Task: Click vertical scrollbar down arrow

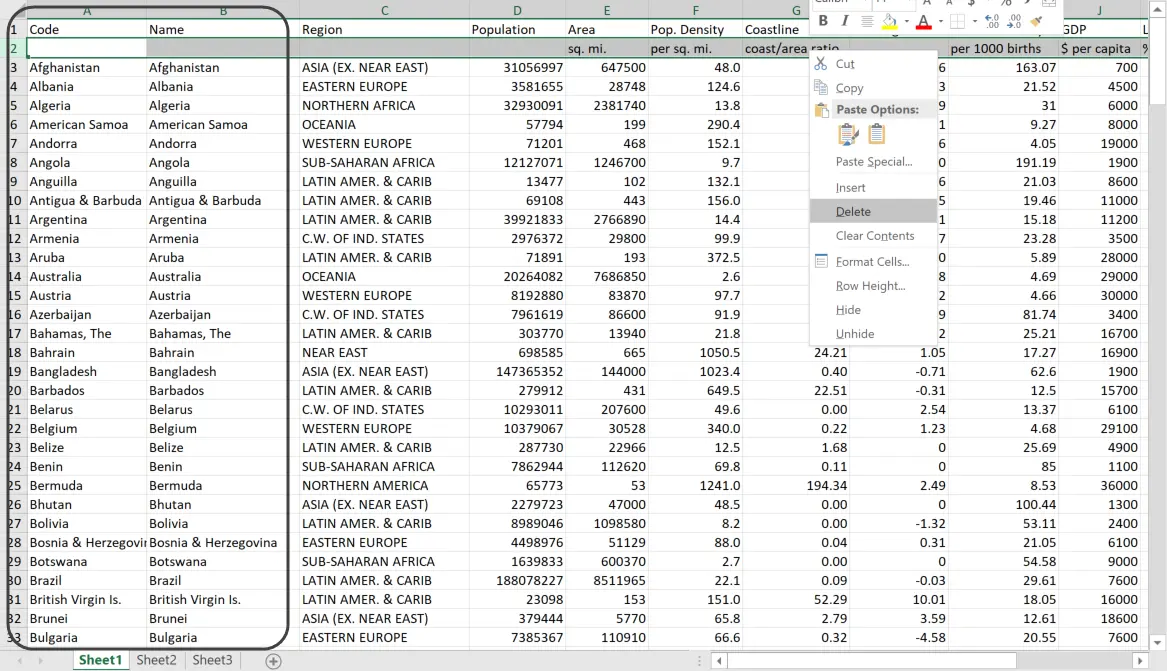Action: click(x=1157, y=643)
